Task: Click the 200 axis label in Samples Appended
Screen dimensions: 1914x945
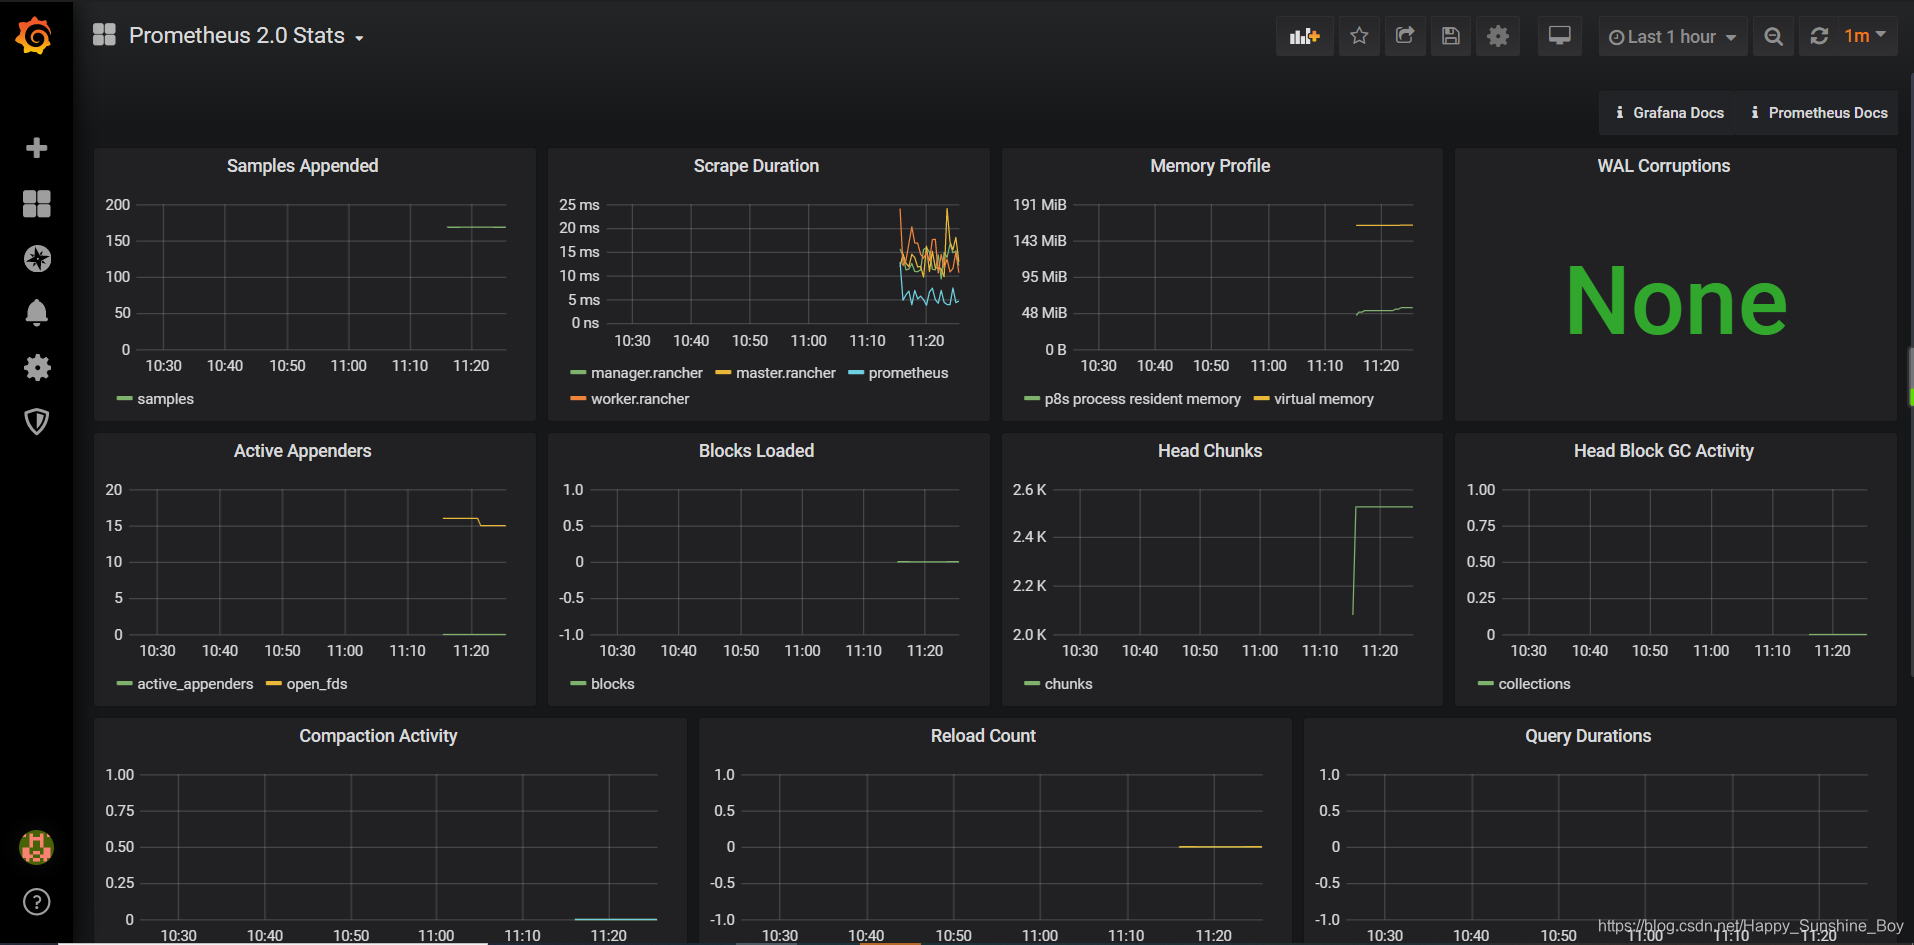Action: coord(118,205)
